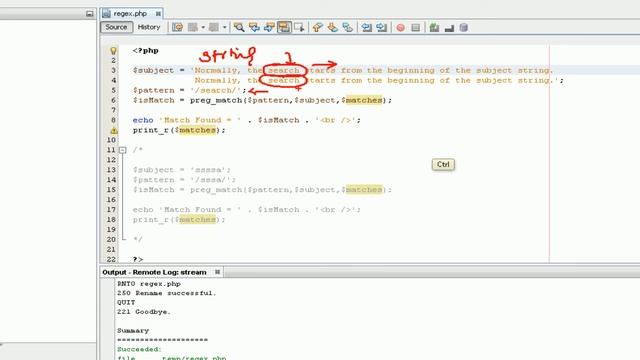
Task: Click commented '$pattern = '/sssa/'' line 14
Action: click(x=184, y=180)
